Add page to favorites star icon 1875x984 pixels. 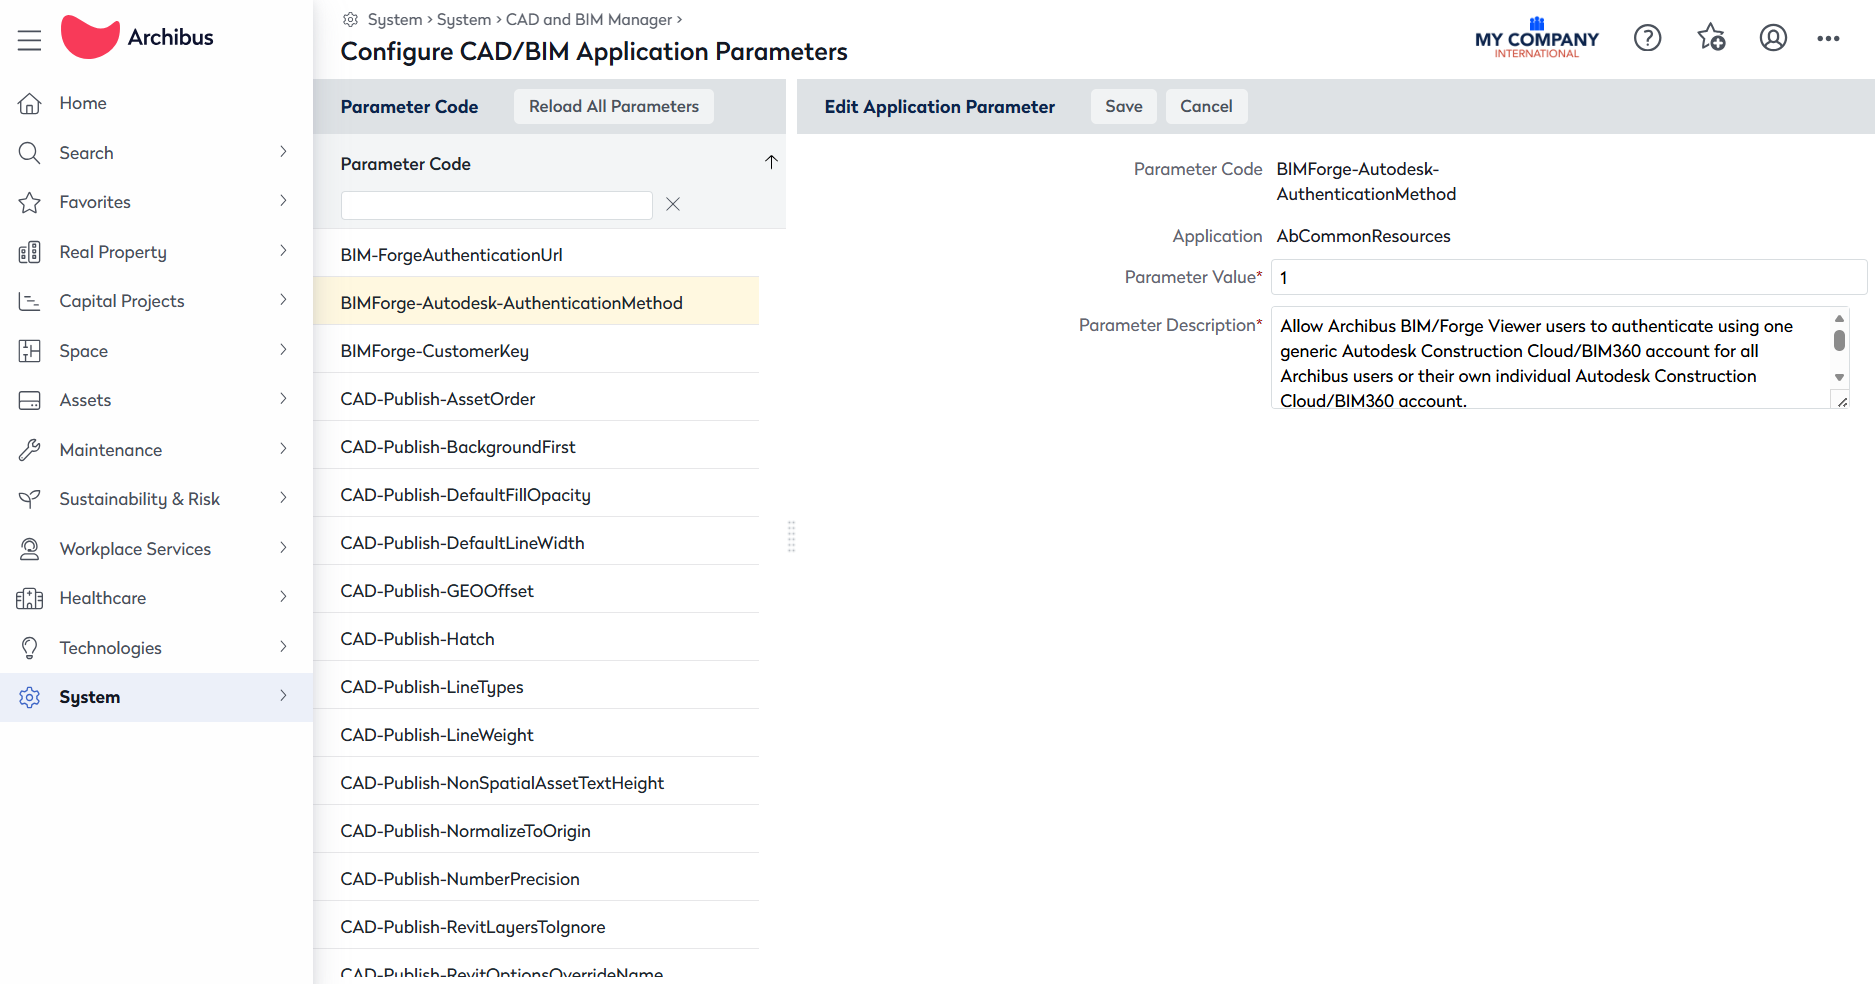click(x=1711, y=38)
